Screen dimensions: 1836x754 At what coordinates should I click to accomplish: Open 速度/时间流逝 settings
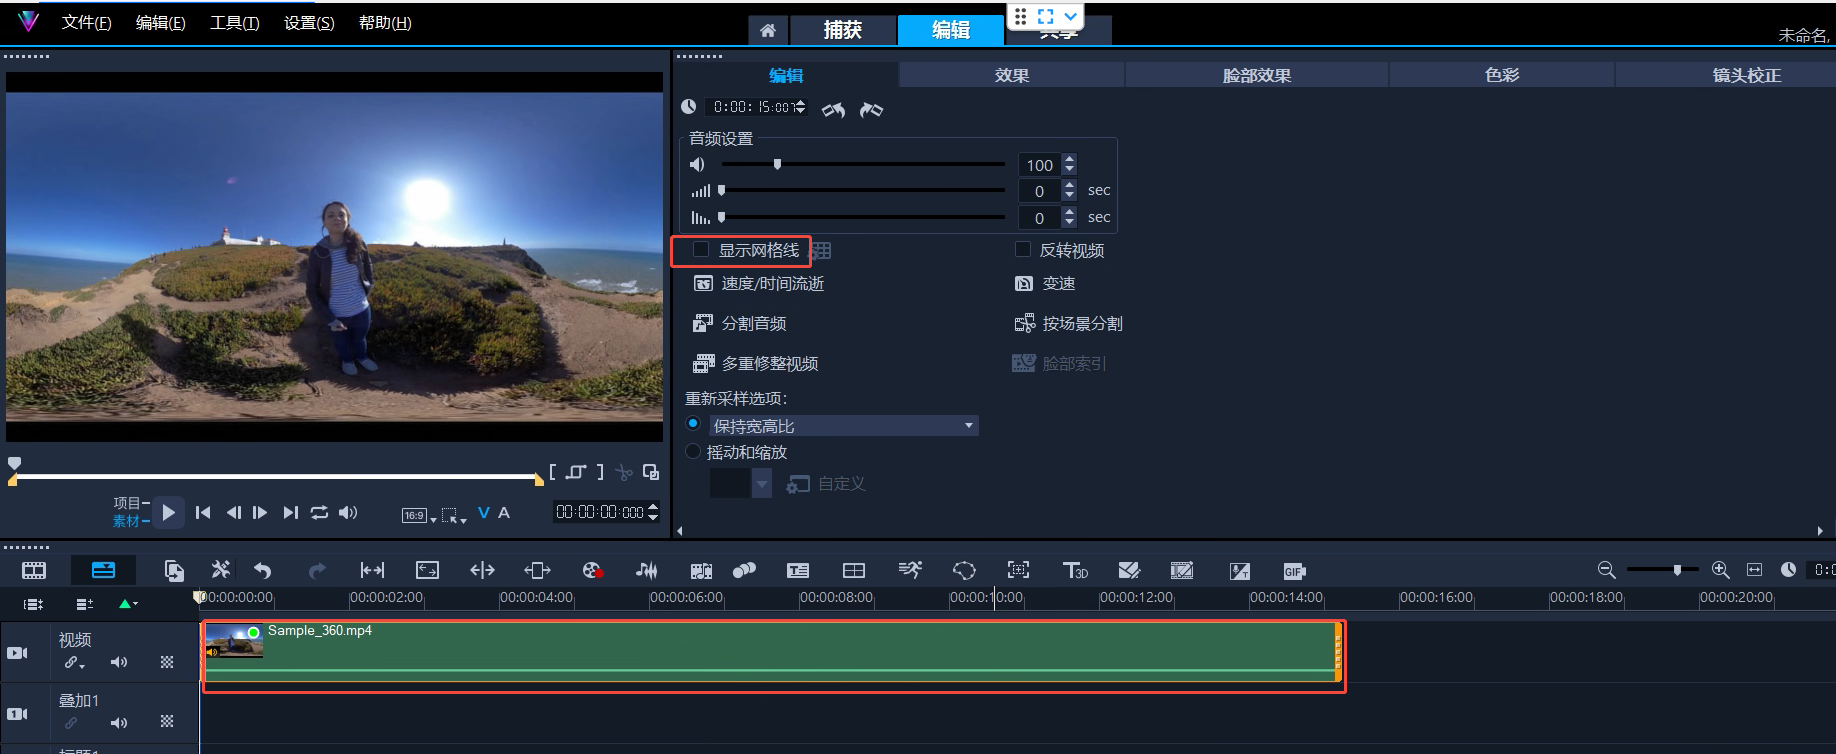pyautogui.click(x=759, y=284)
